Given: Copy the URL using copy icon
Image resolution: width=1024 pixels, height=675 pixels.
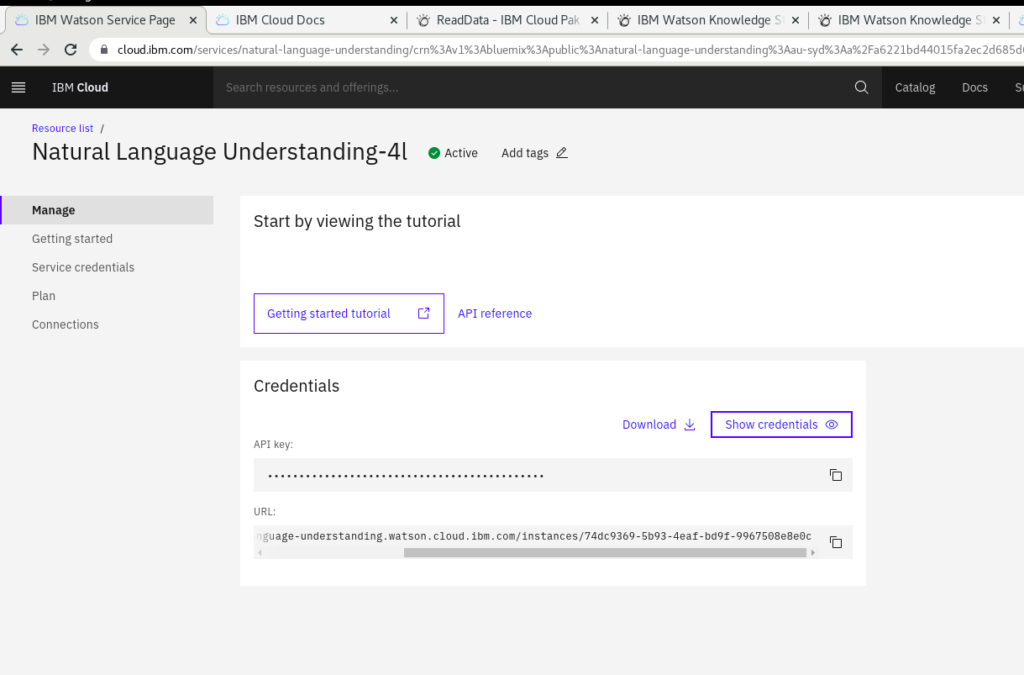Looking at the screenshot, I should (x=835, y=542).
